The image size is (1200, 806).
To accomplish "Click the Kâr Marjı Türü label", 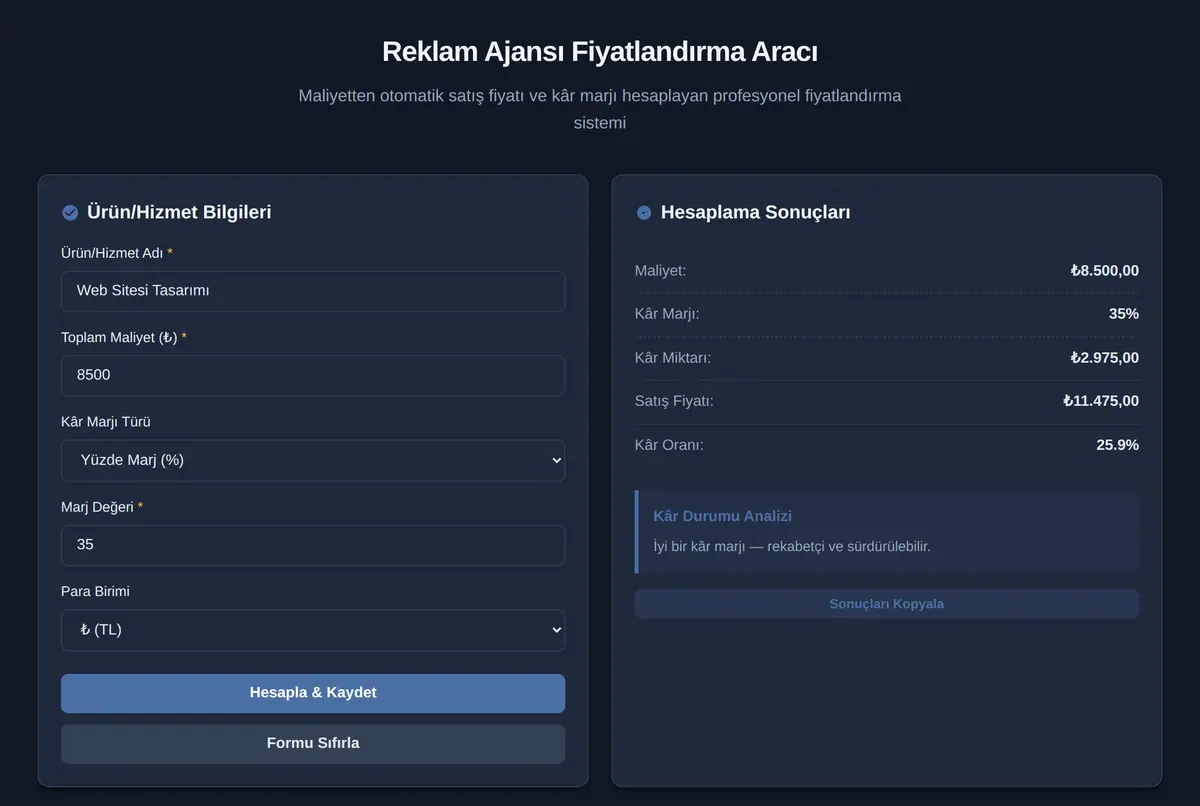I will pyautogui.click(x=106, y=422).
